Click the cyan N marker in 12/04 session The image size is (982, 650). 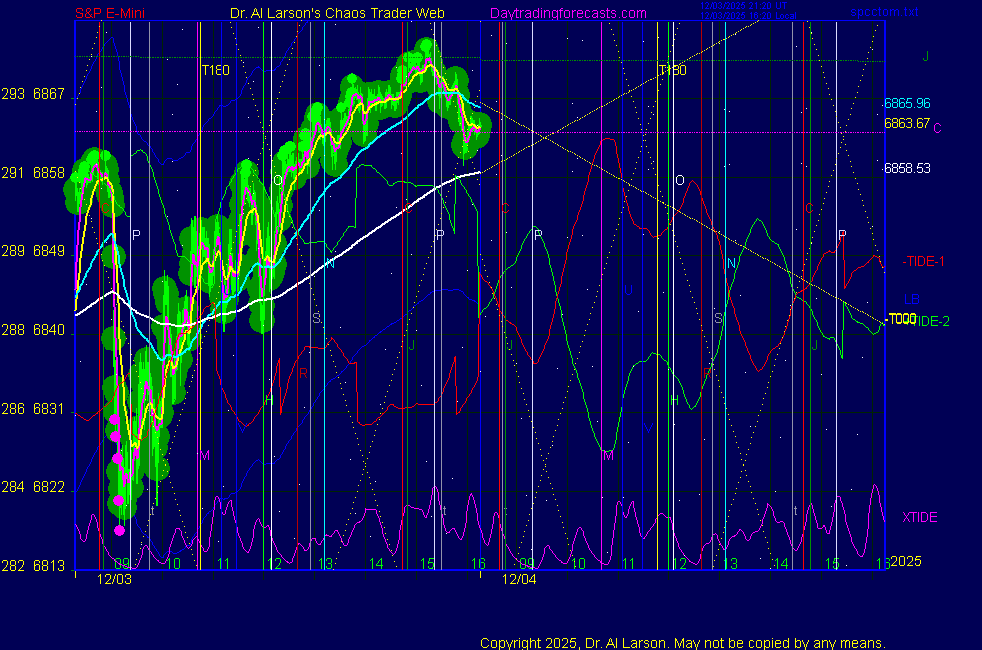tap(732, 263)
